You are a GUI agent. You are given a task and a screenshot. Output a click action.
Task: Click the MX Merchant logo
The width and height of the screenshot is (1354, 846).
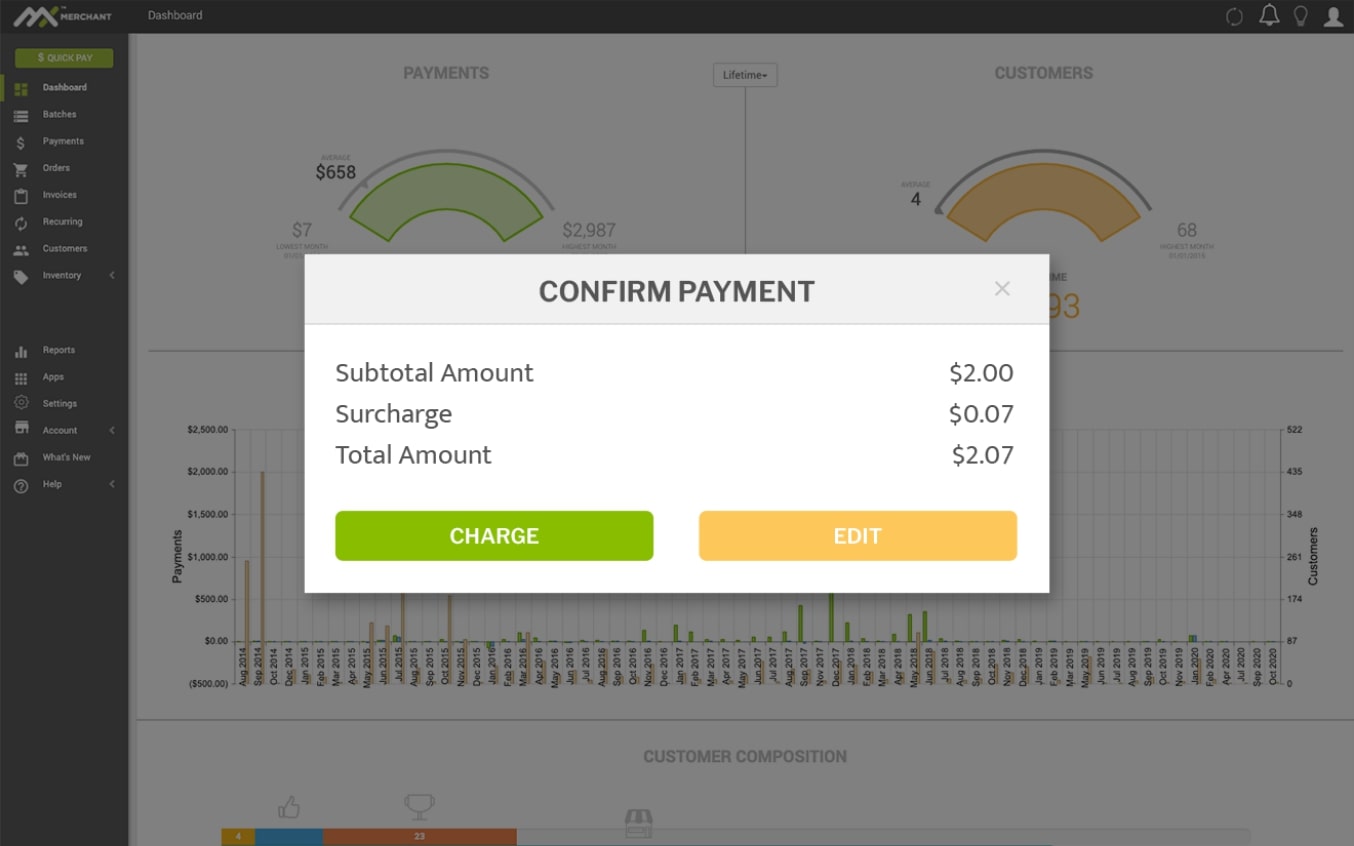click(62, 16)
